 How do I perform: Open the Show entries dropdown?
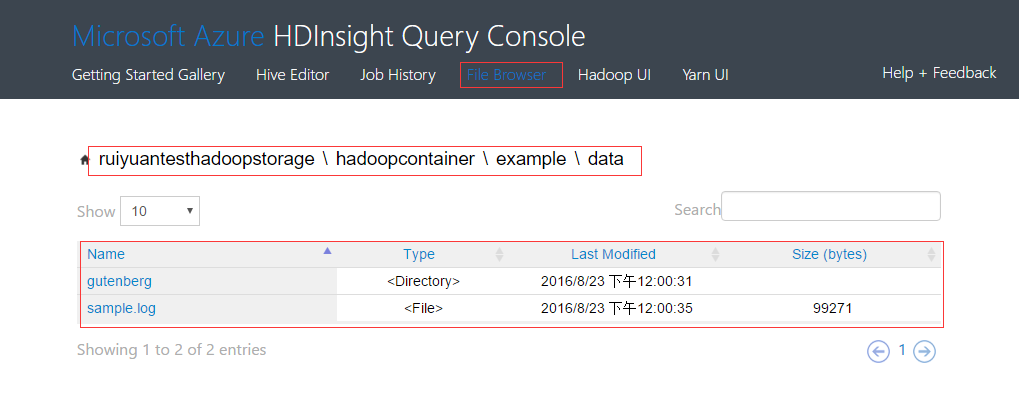[x=160, y=211]
